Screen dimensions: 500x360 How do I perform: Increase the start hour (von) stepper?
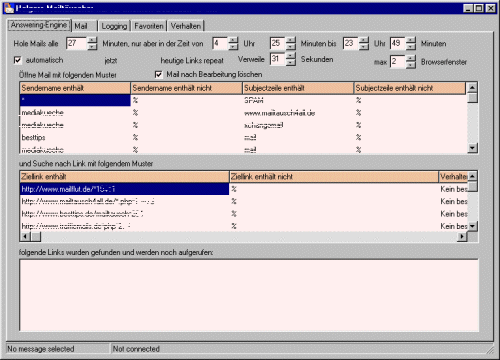(x=233, y=40)
